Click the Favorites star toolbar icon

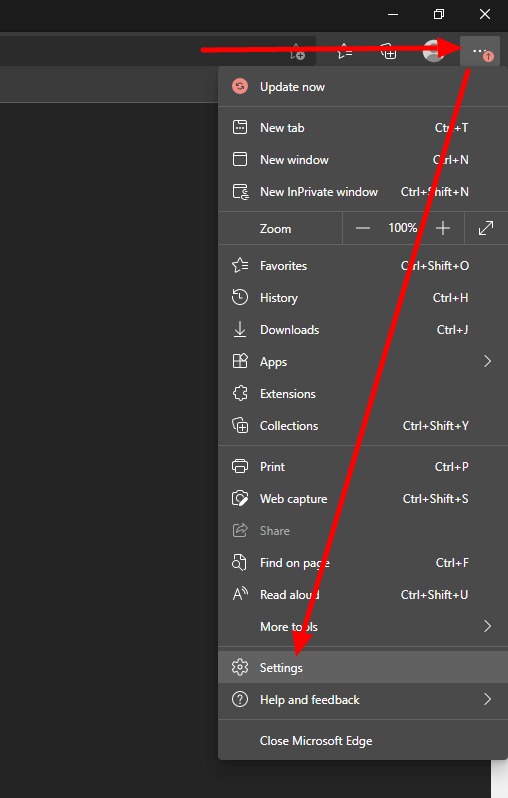click(x=345, y=51)
